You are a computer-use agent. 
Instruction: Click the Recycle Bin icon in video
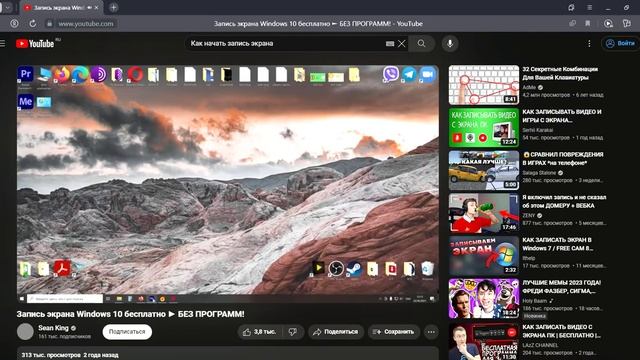427,269
